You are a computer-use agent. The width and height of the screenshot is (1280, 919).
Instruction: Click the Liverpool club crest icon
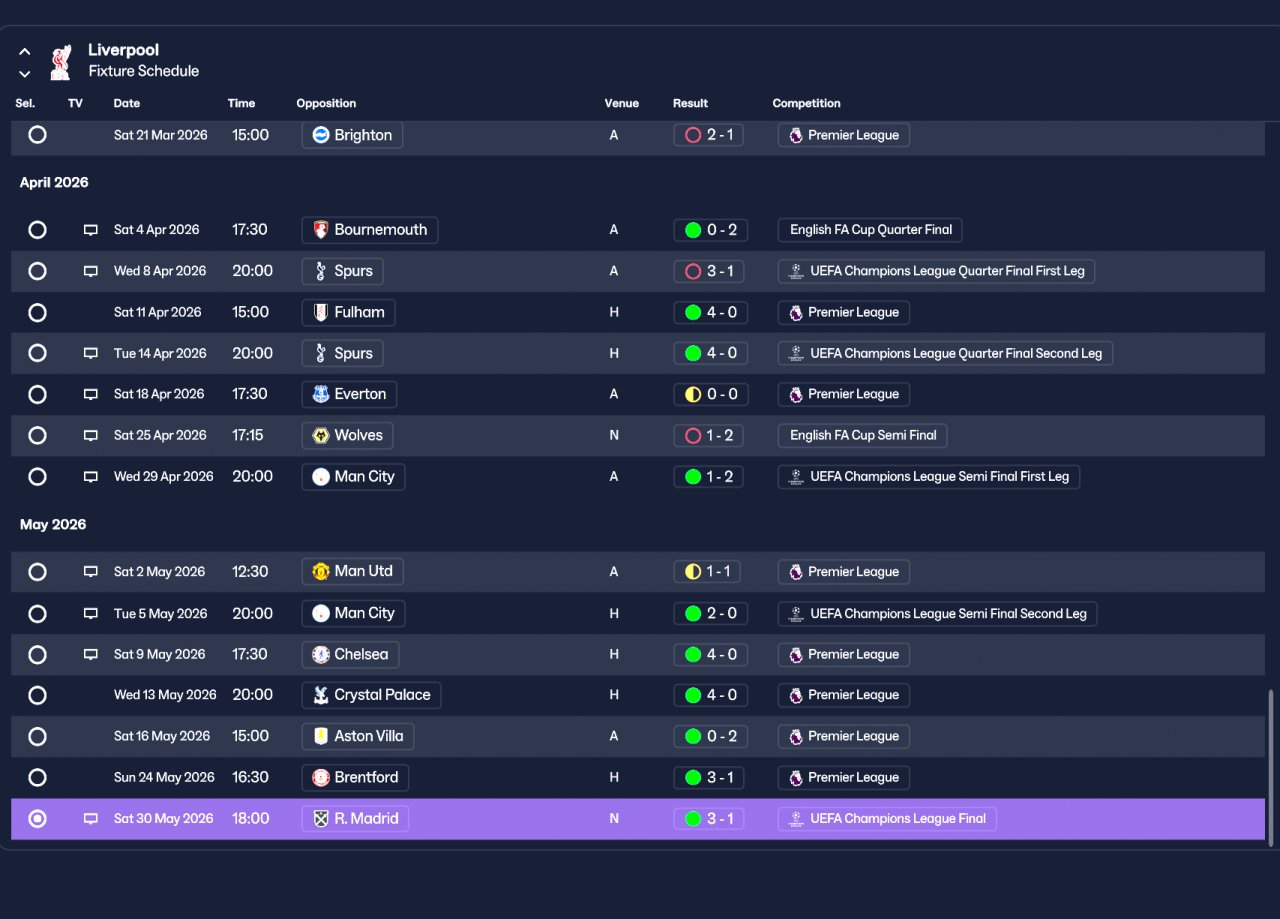coord(61,61)
